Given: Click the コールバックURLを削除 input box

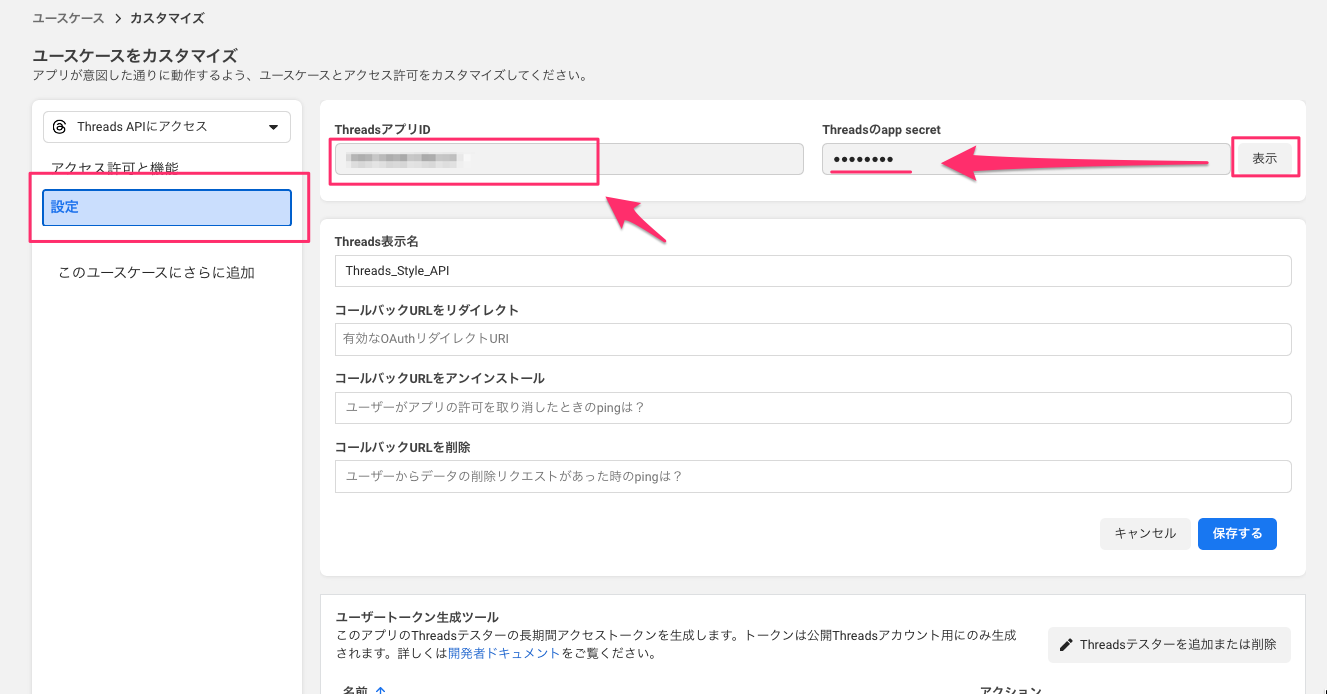Looking at the screenshot, I should coord(812,477).
